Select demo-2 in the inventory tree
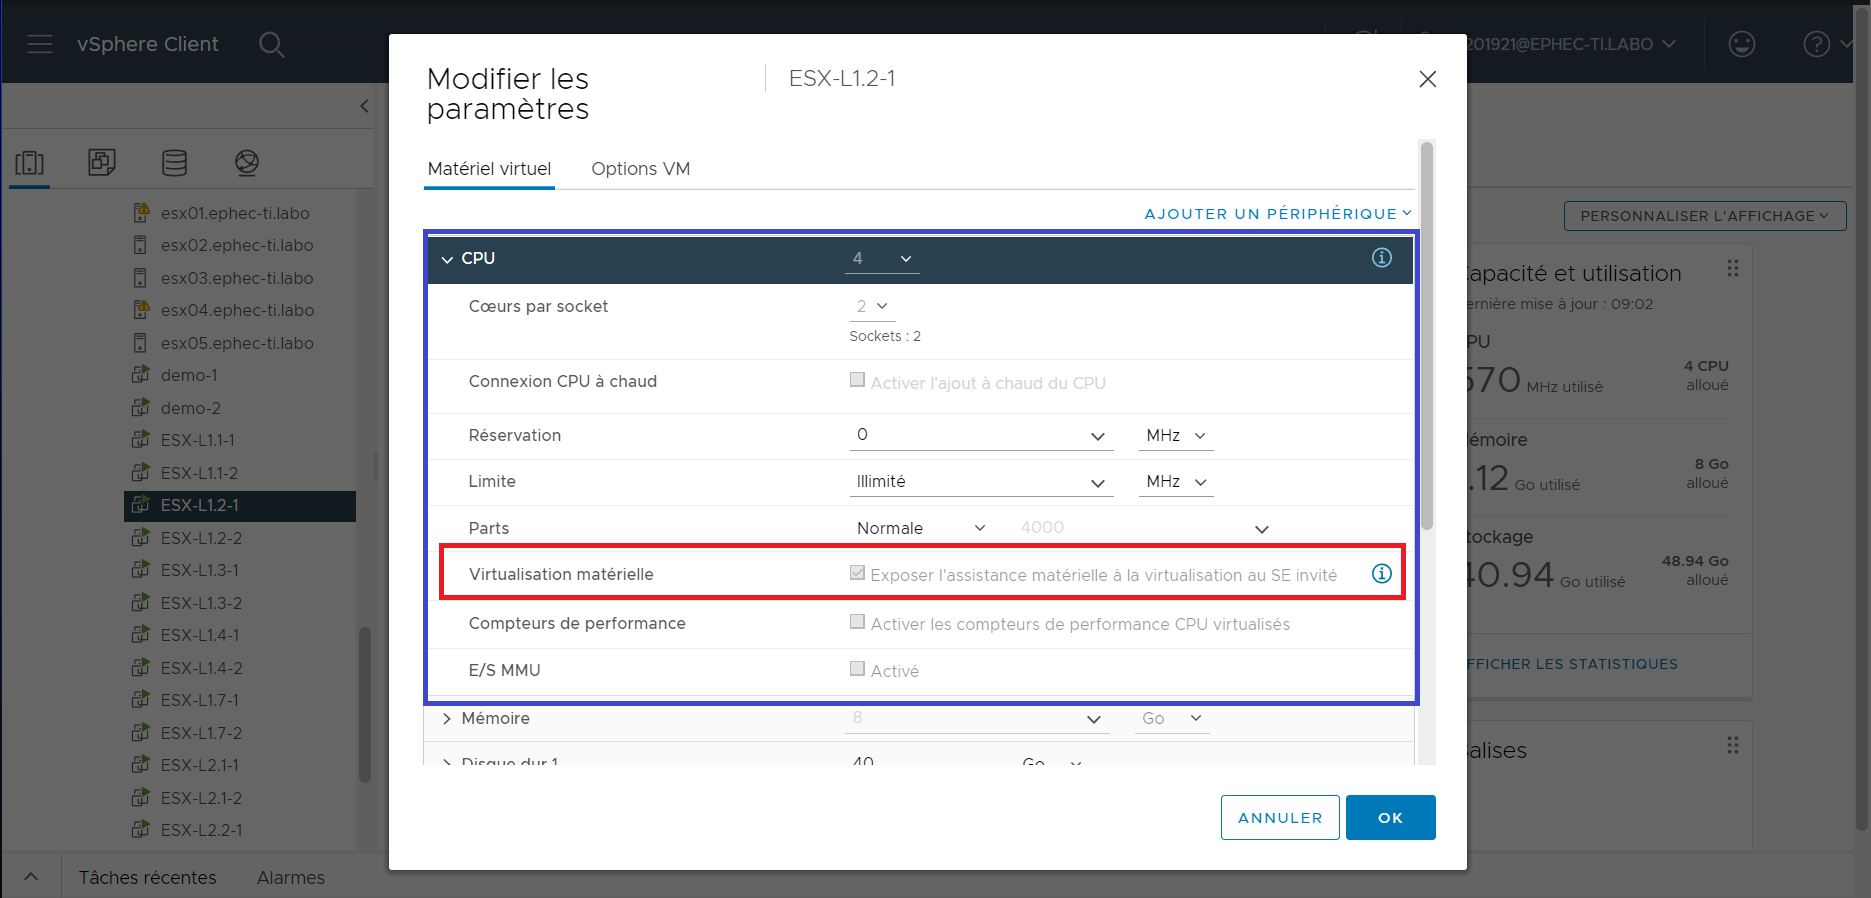The width and height of the screenshot is (1871, 898). (191, 408)
